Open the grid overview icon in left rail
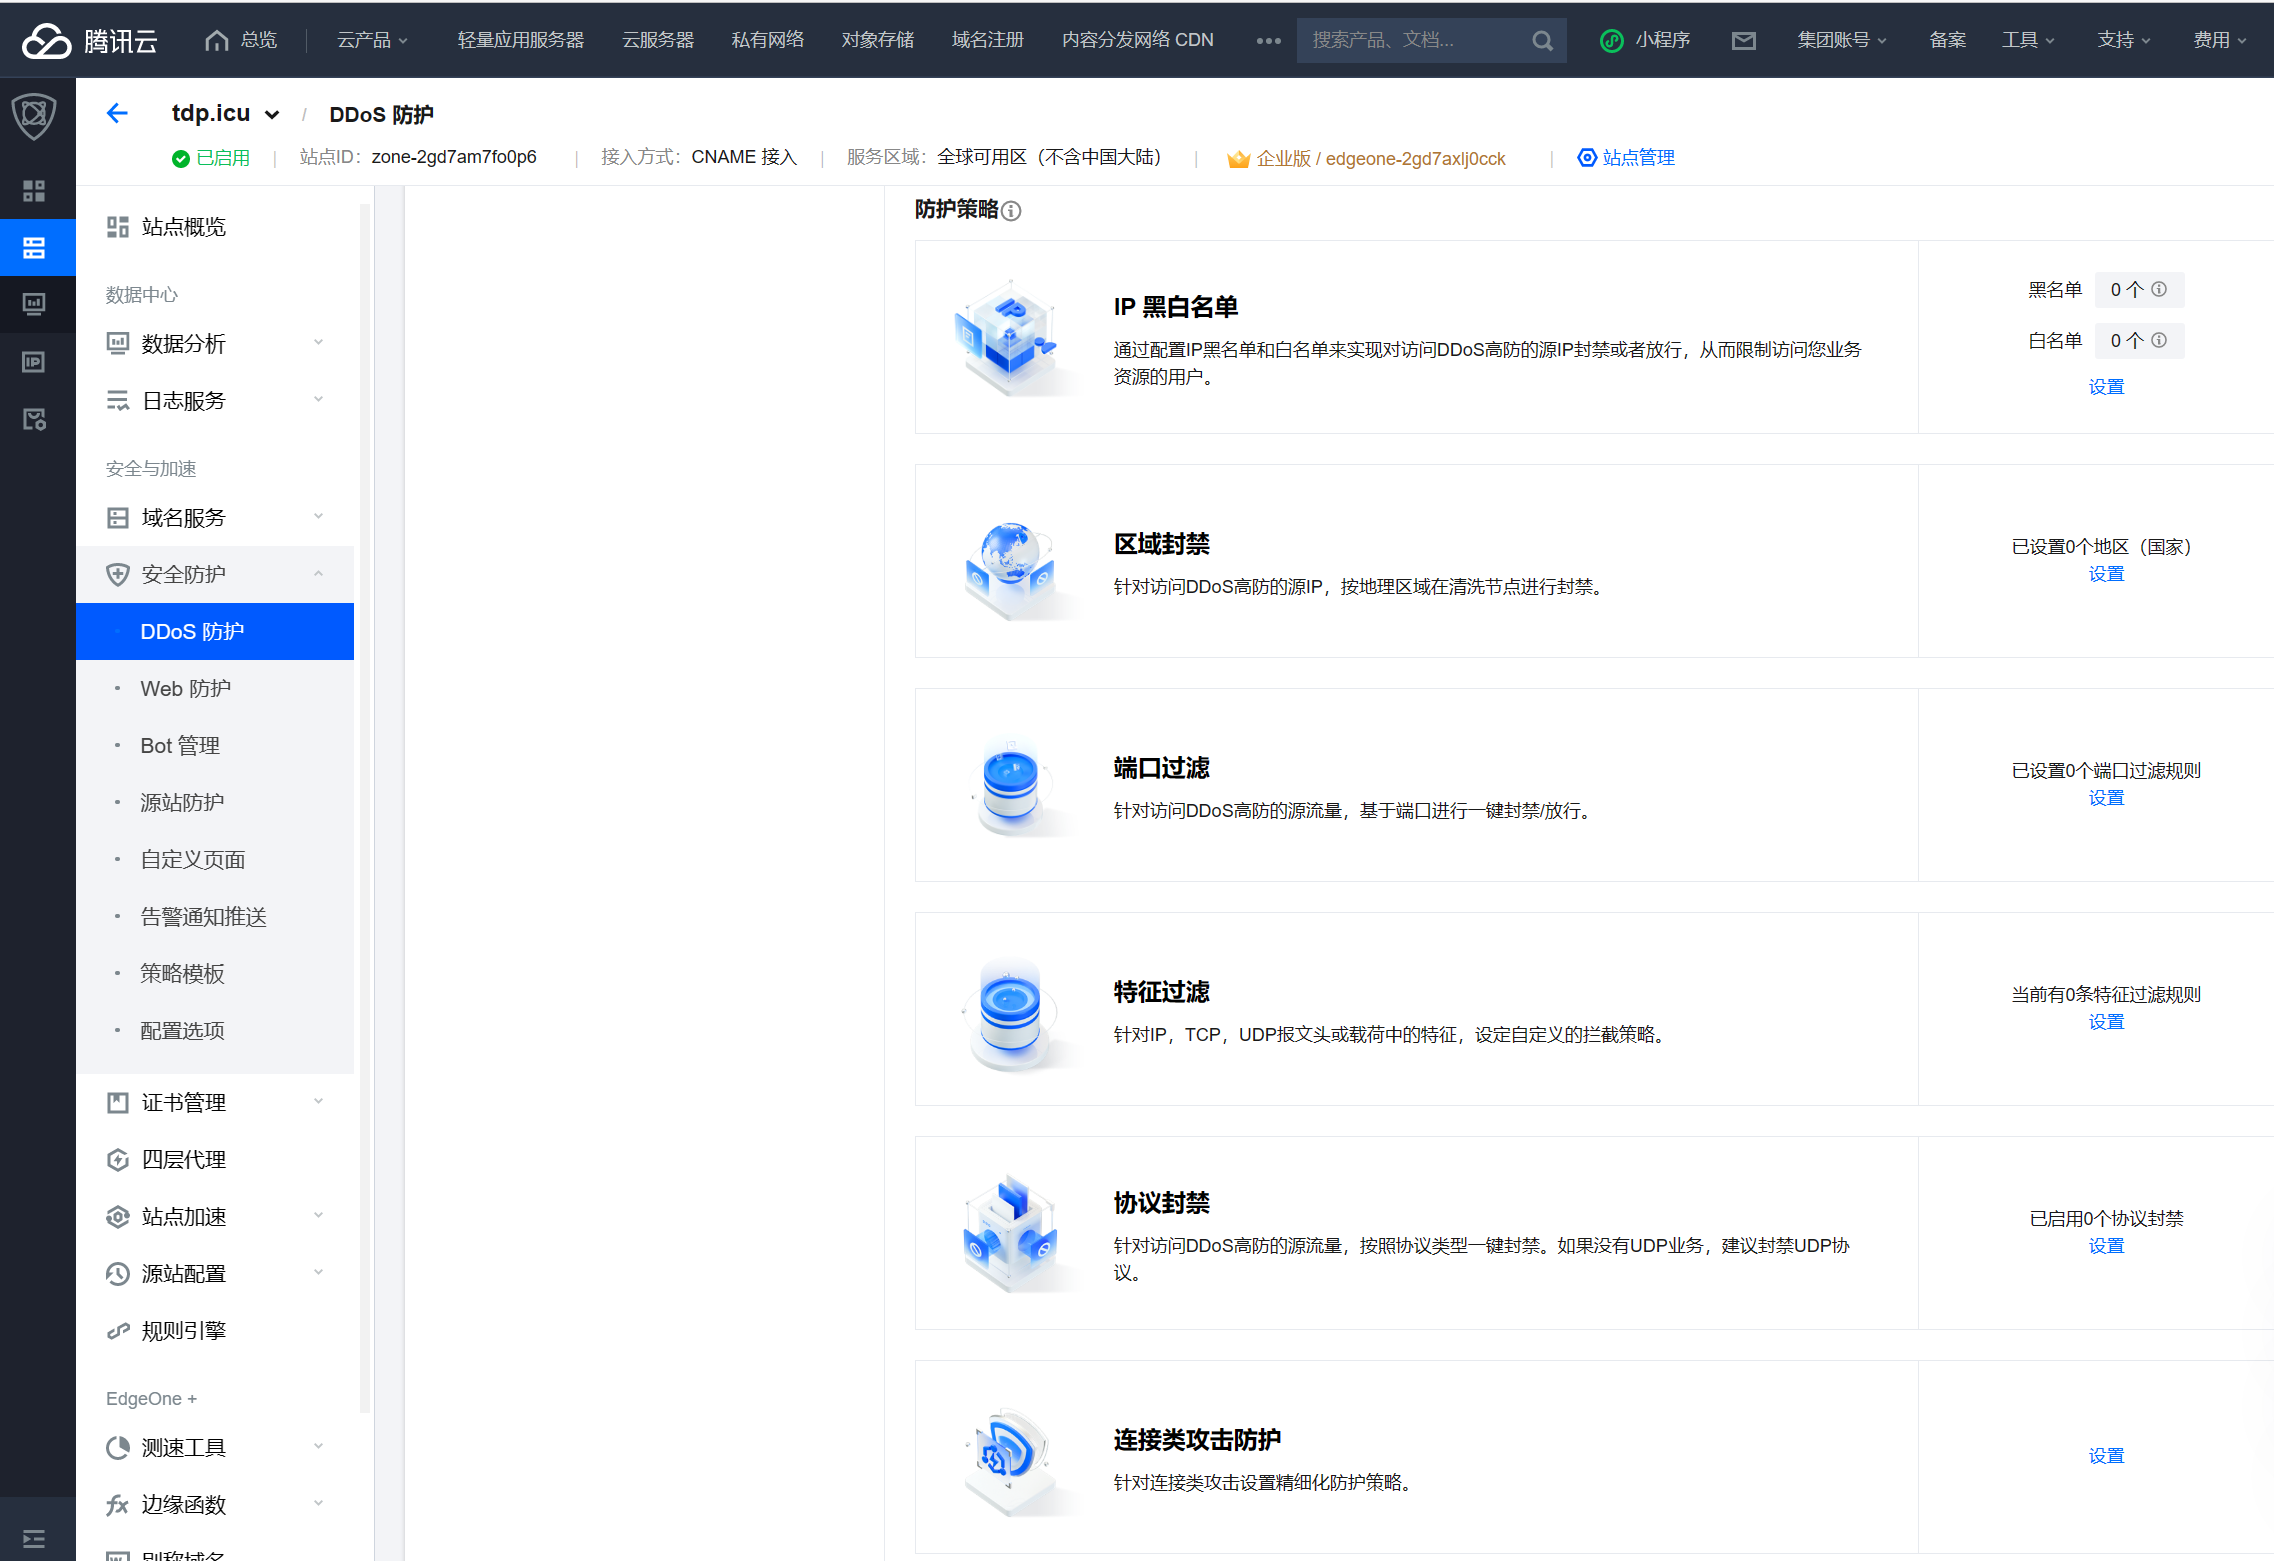Viewport: 2274px width, 1561px height. click(34, 190)
